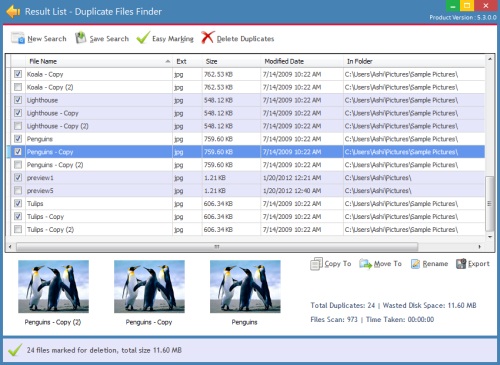500x365 pixels.
Task: Select the Tulips row in the list
Action: point(245,203)
